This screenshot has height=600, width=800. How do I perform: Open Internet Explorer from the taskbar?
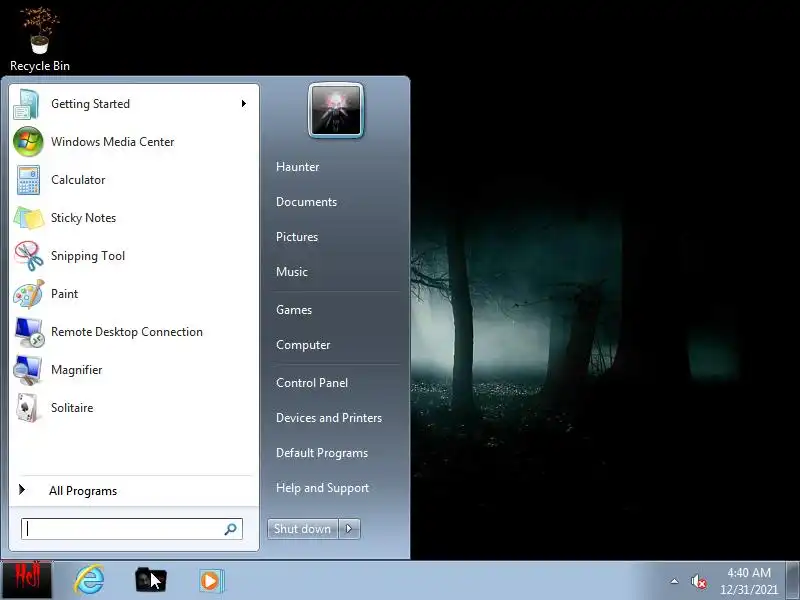pos(89,580)
